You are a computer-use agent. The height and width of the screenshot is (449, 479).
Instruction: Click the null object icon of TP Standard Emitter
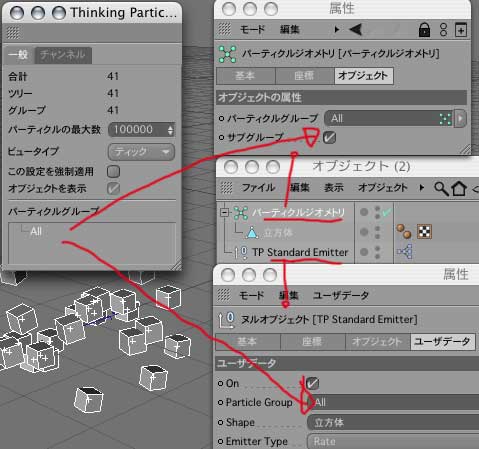click(241, 252)
